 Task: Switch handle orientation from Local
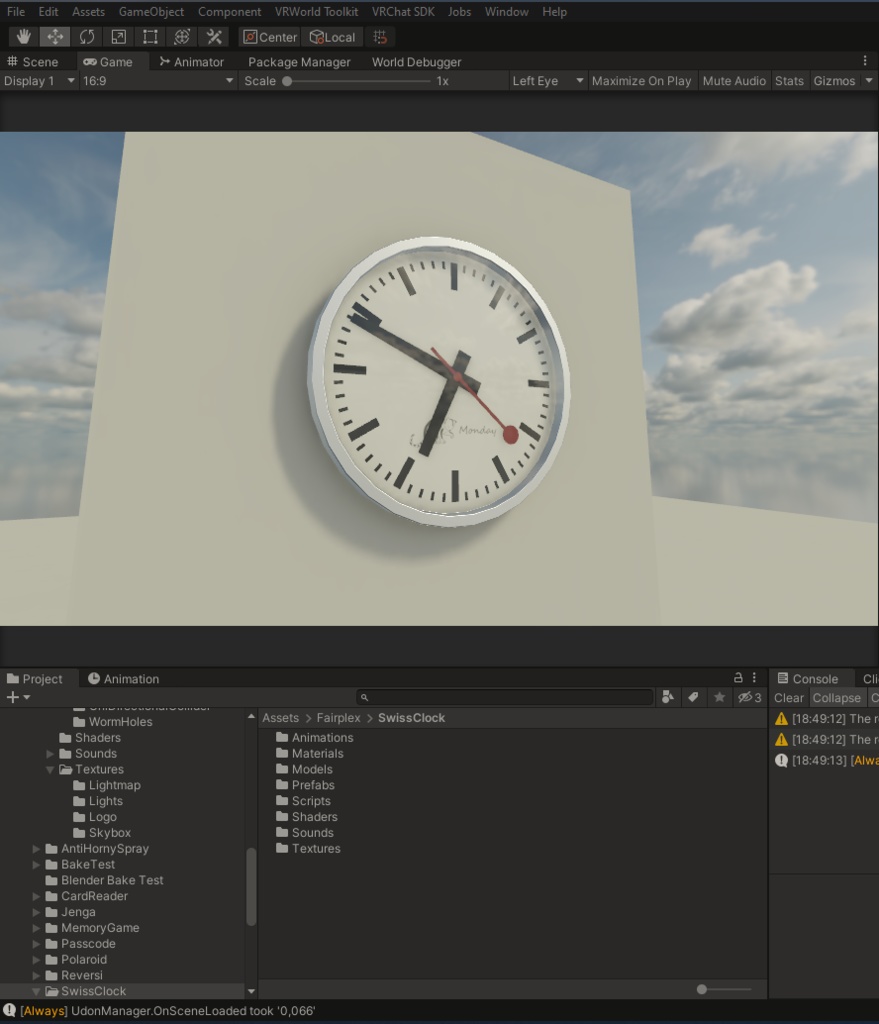[x=331, y=37]
